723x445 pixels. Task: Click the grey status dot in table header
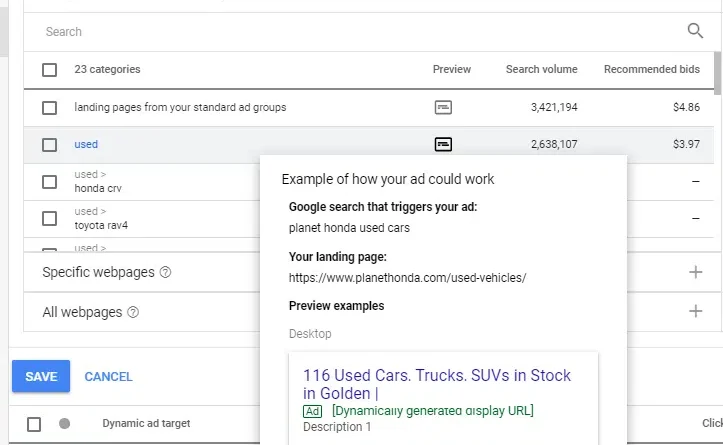pyautogui.click(x=65, y=424)
